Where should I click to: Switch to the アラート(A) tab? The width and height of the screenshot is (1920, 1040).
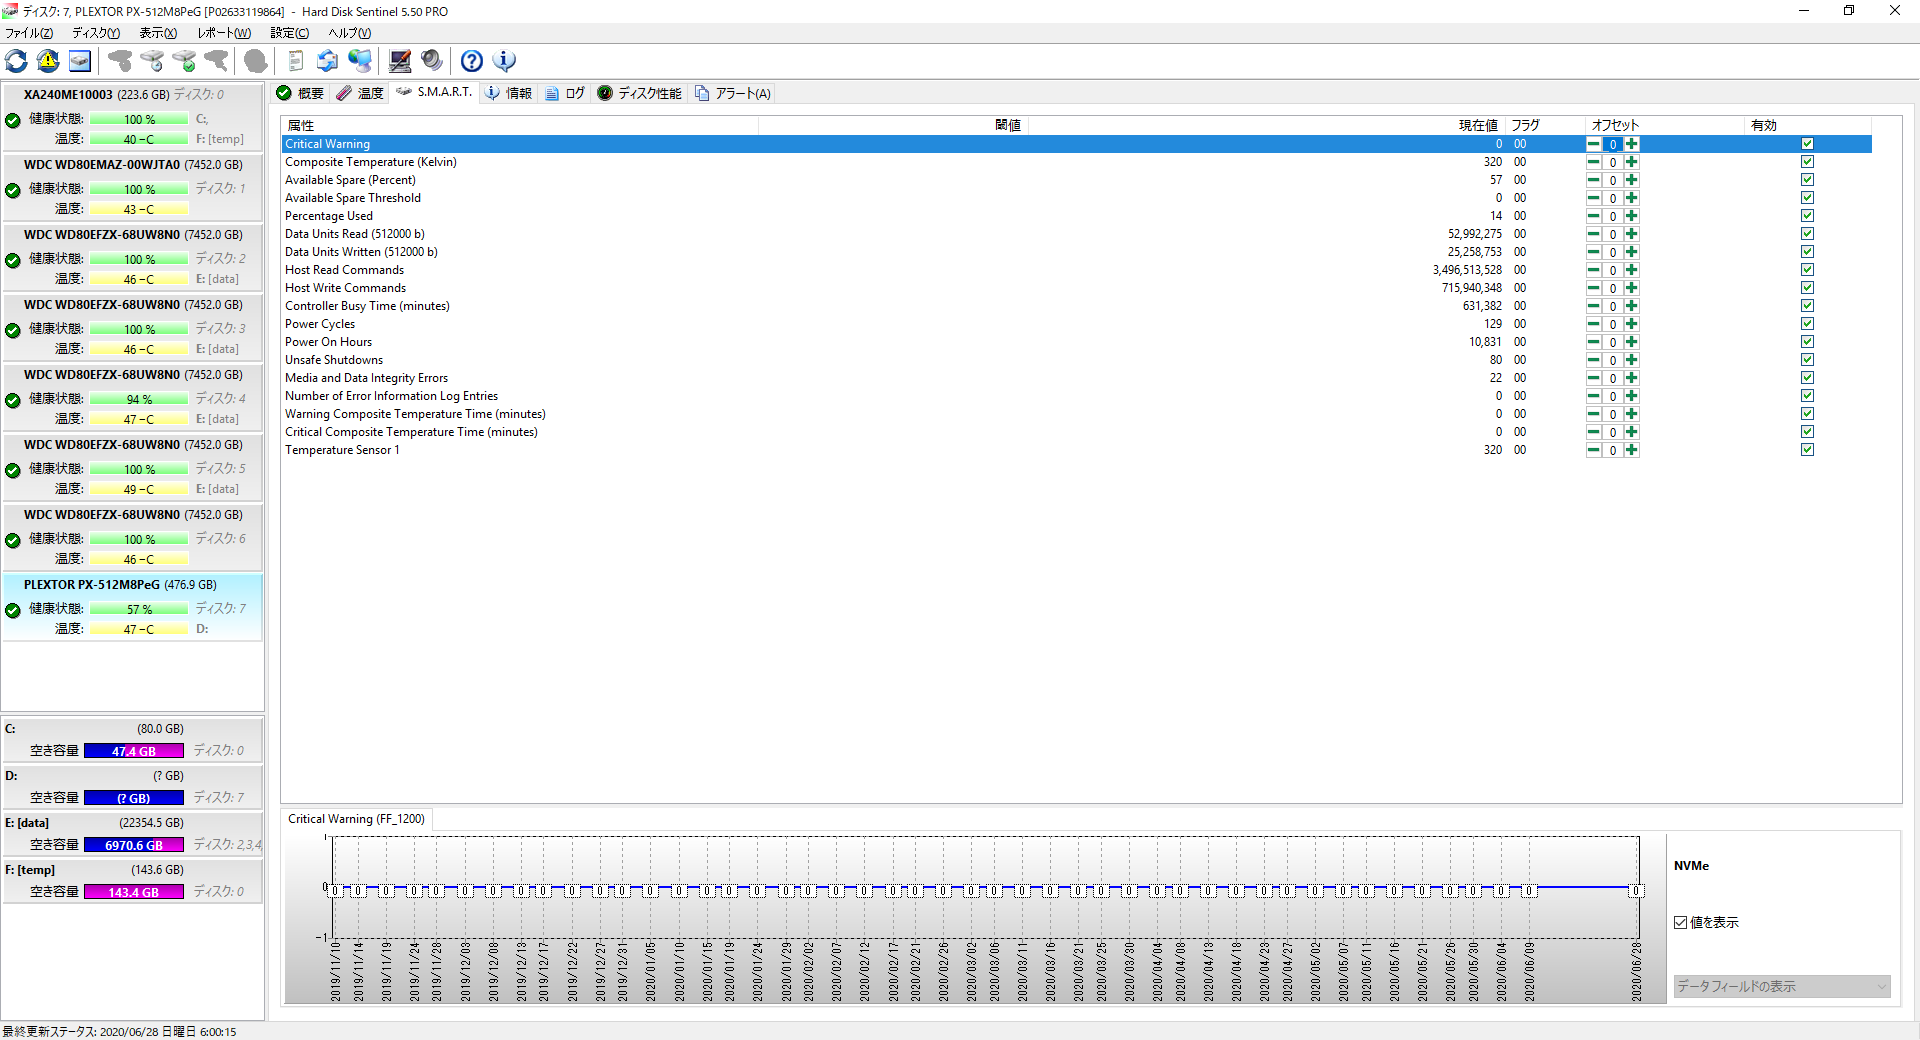[733, 93]
